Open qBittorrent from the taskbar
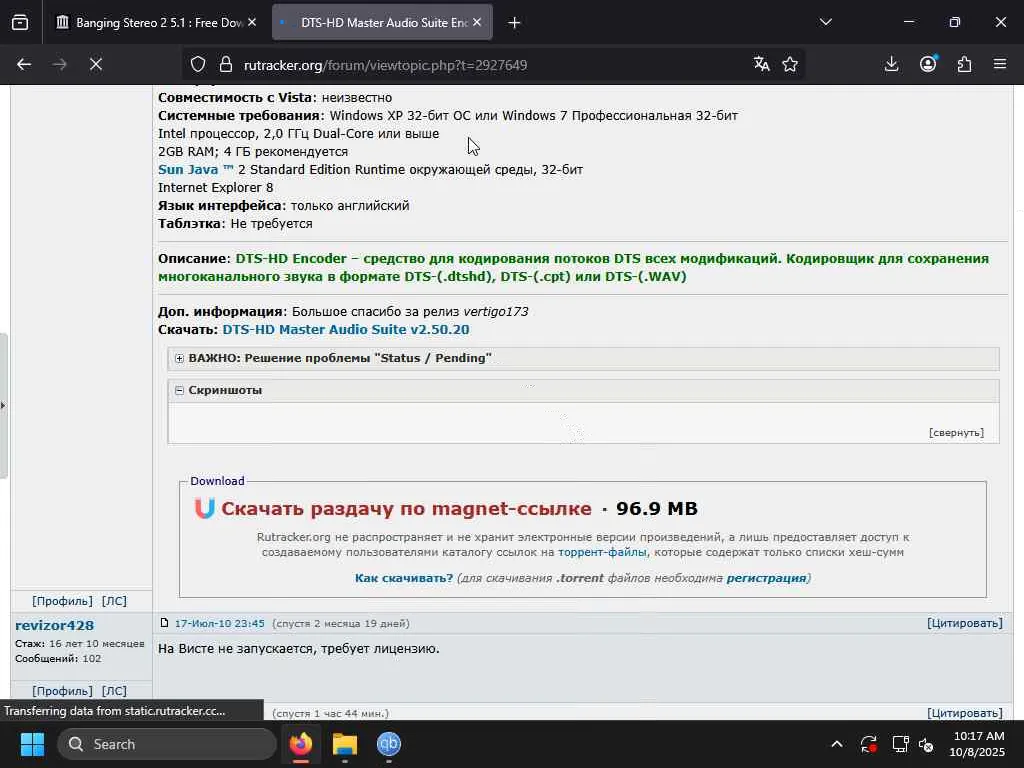 (389, 744)
